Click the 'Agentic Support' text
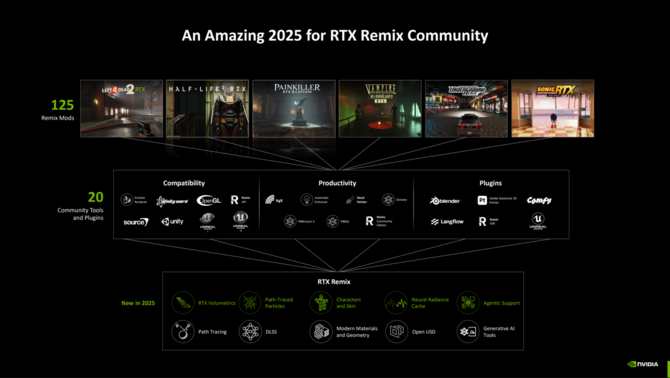670x378 pixels. (x=502, y=303)
